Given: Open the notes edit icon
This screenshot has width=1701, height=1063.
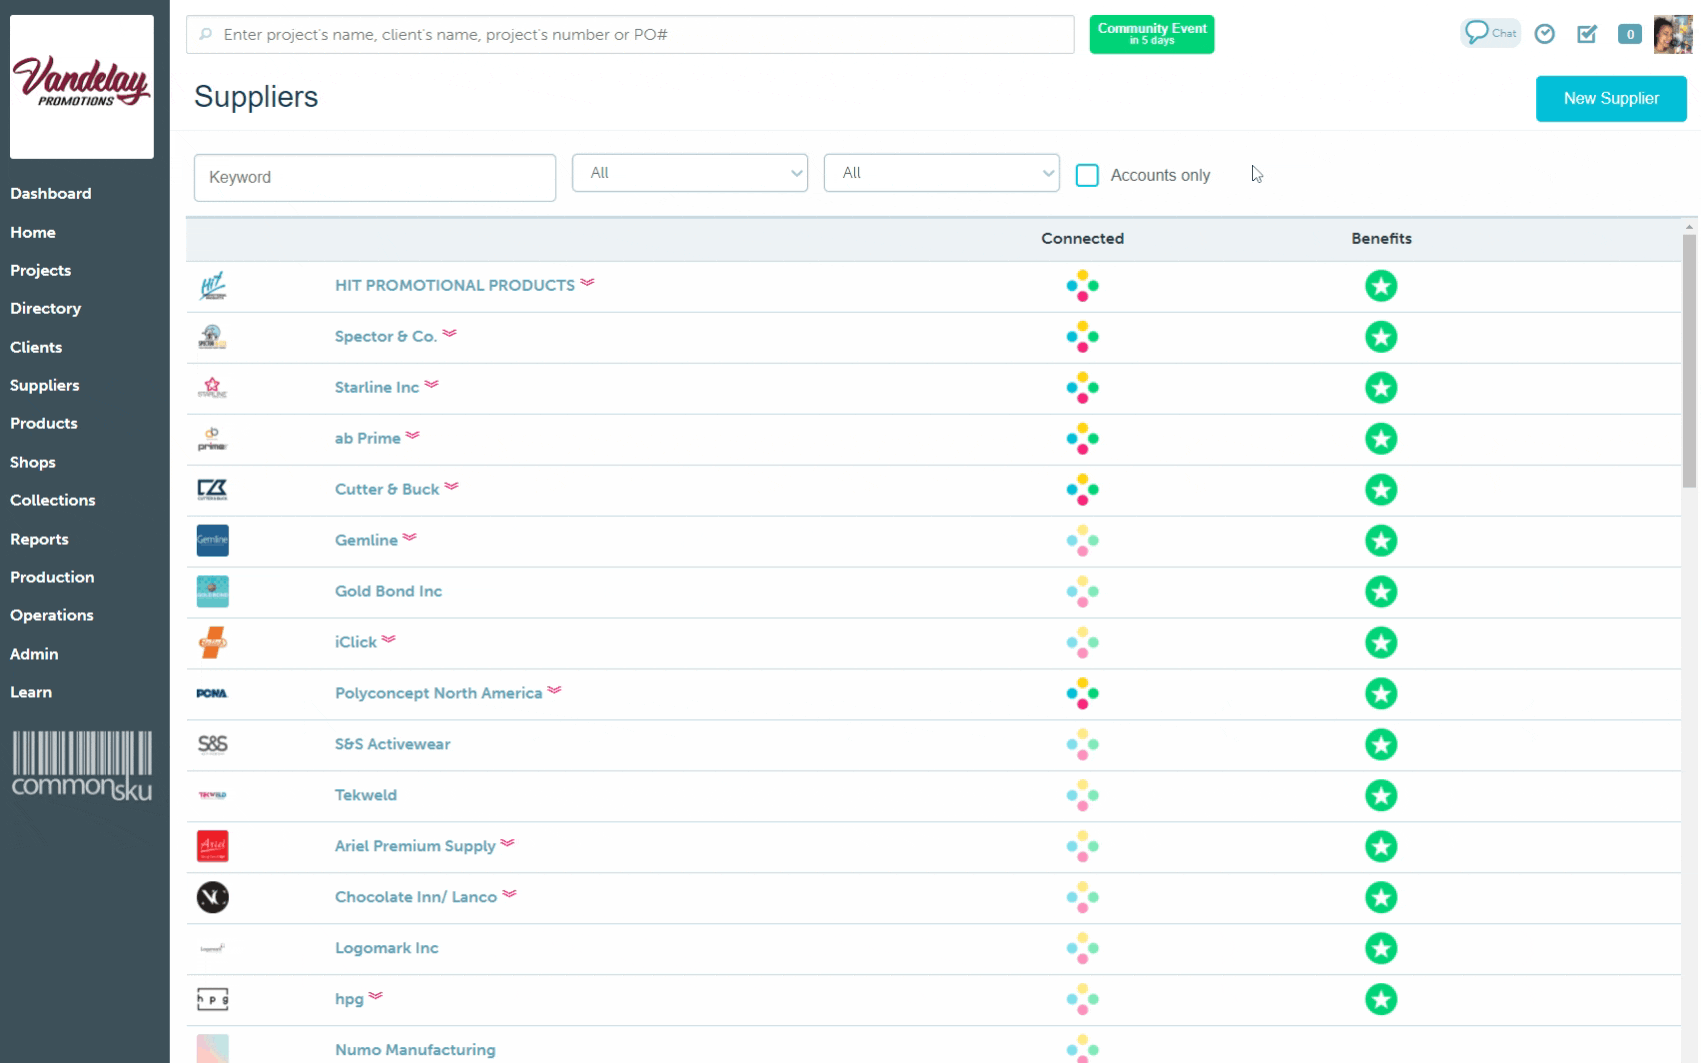Looking at the screenshot, I should [x=1586, y=34].
